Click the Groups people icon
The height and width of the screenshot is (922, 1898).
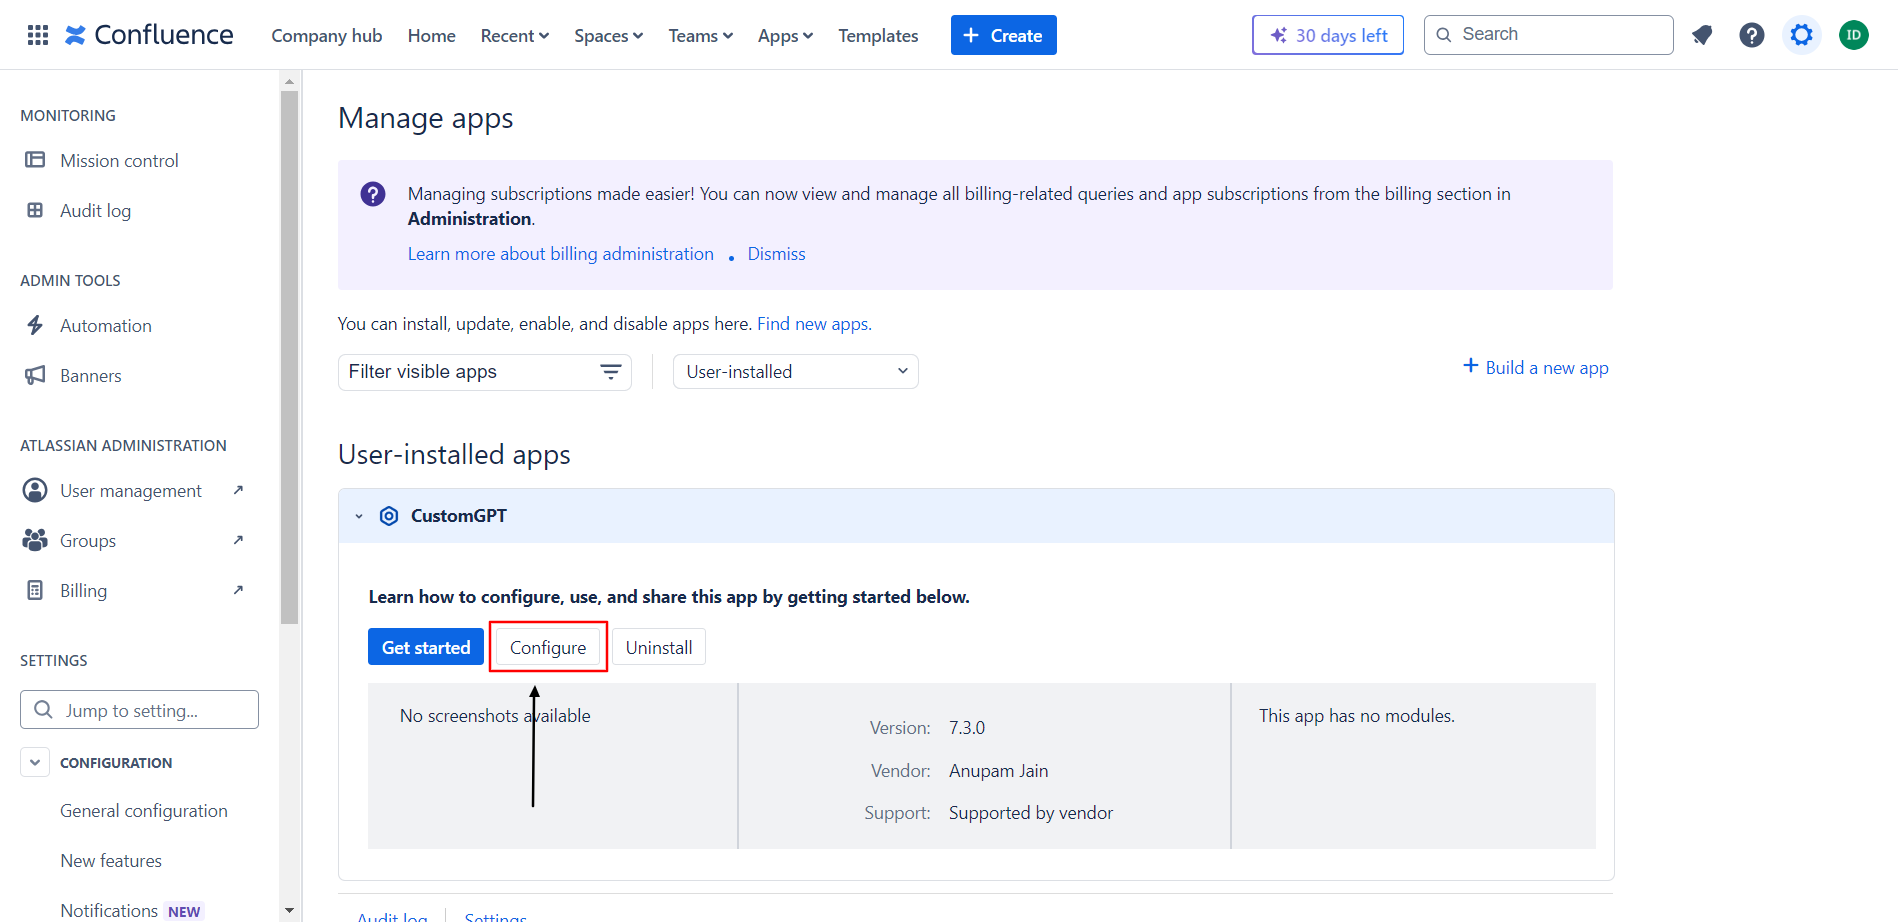[x=35, y=540]
